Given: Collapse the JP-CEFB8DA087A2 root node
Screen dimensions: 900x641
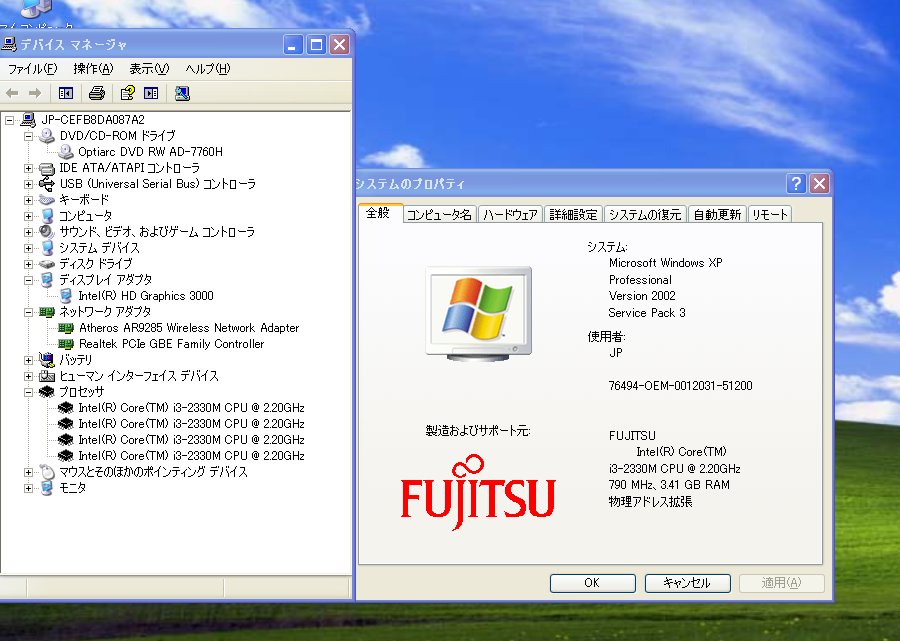Looking at the screenshot, I should [9, 120].
